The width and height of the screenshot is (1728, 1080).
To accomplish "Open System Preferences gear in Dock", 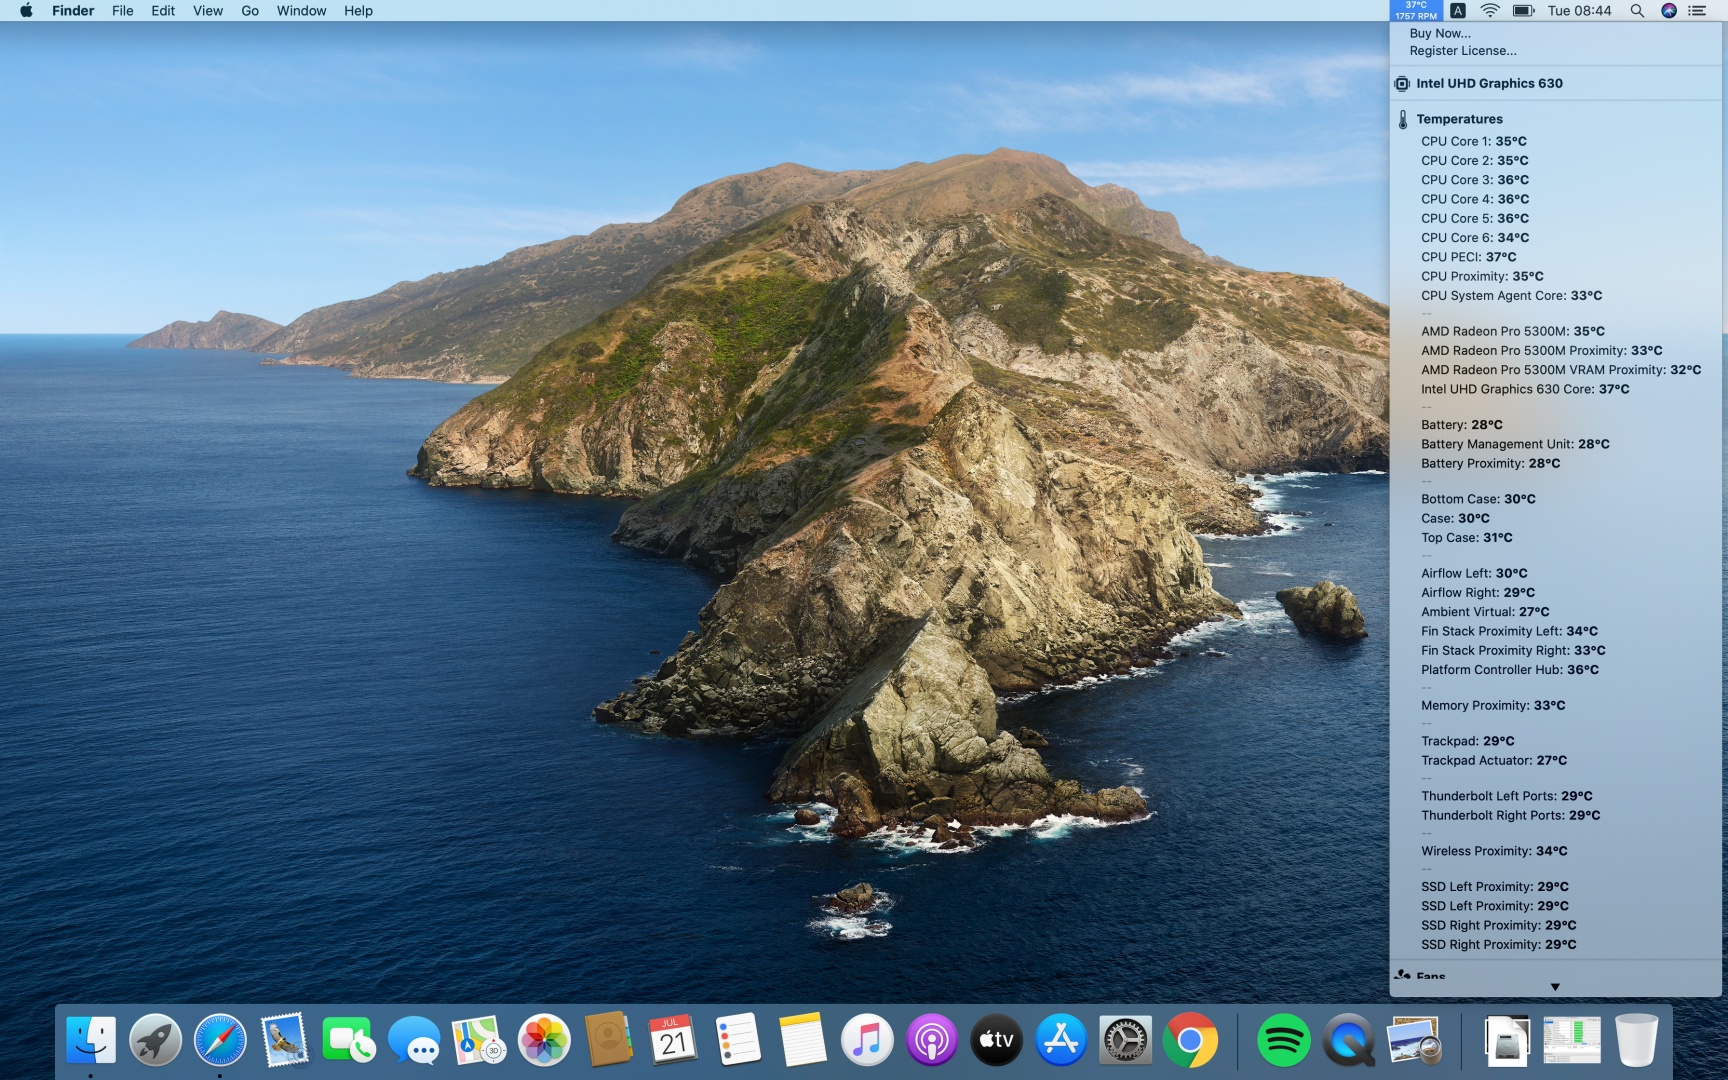I will coord(1125,1041).
